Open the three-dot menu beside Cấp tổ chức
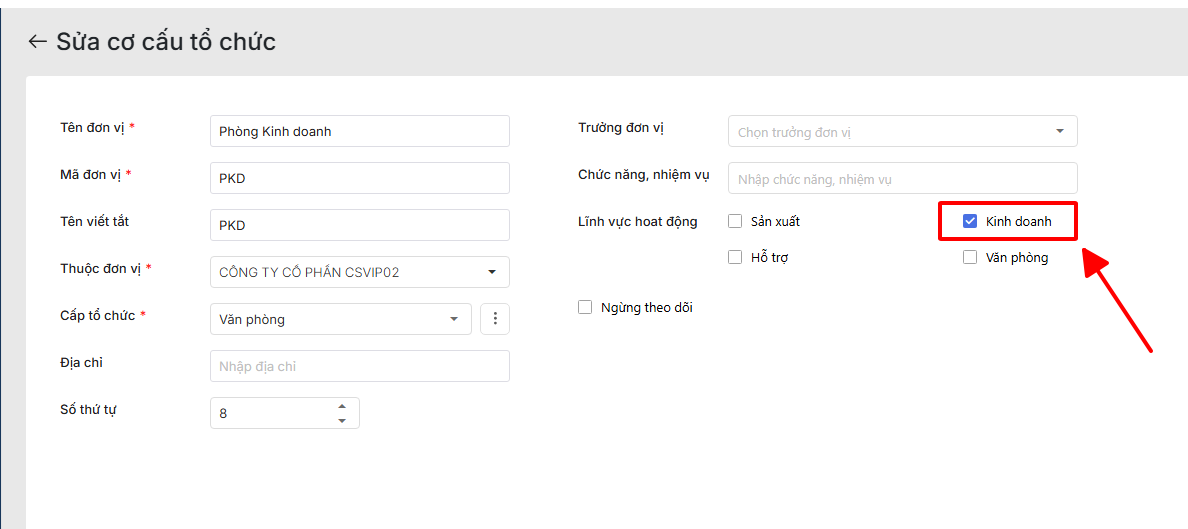The height and width of the screenshot is (529, 1188). [496, 319]
